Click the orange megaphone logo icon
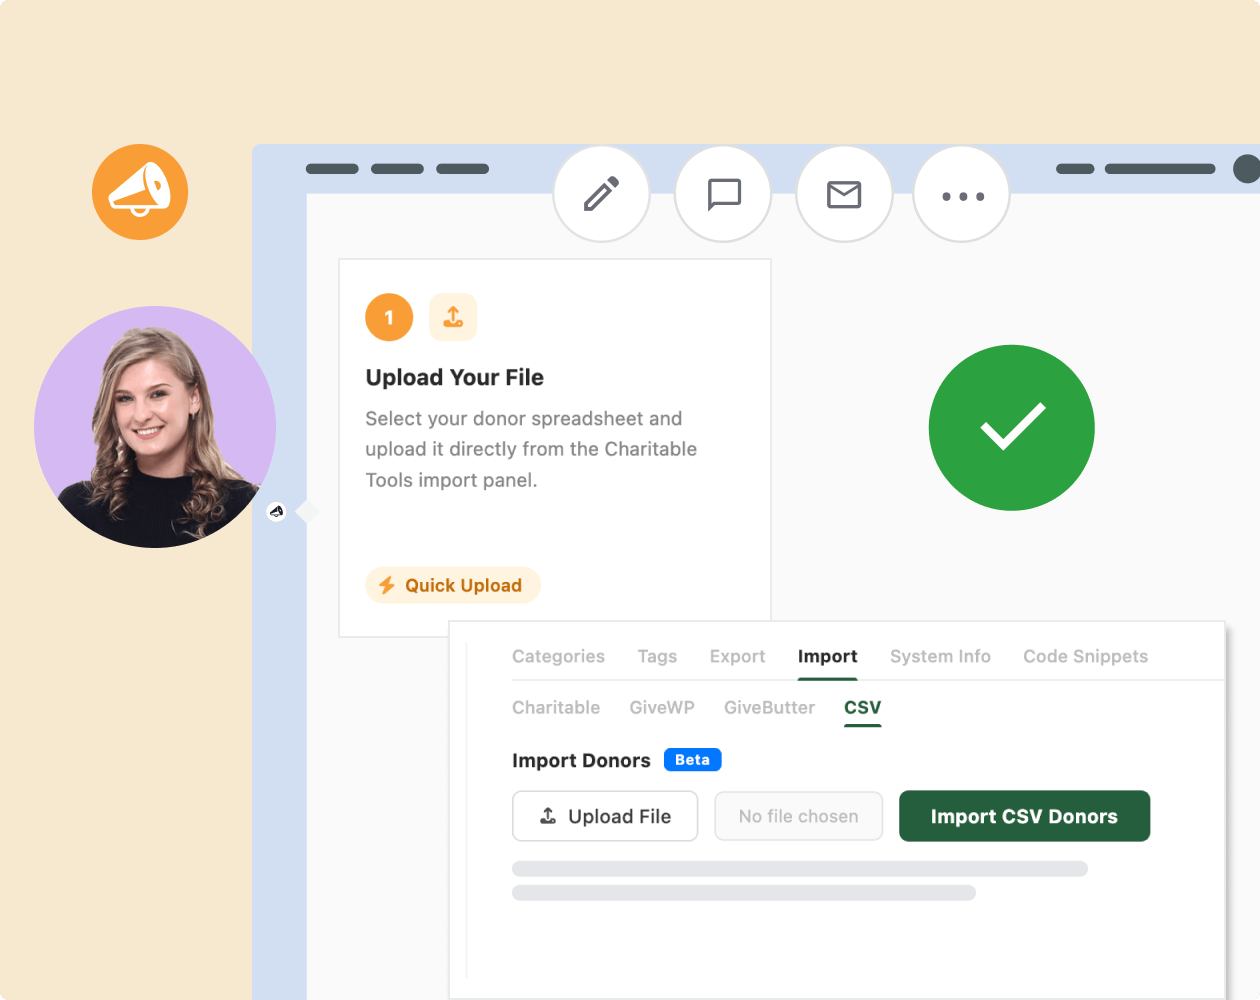This screenshot has height=1000, width=1260. 140,192
